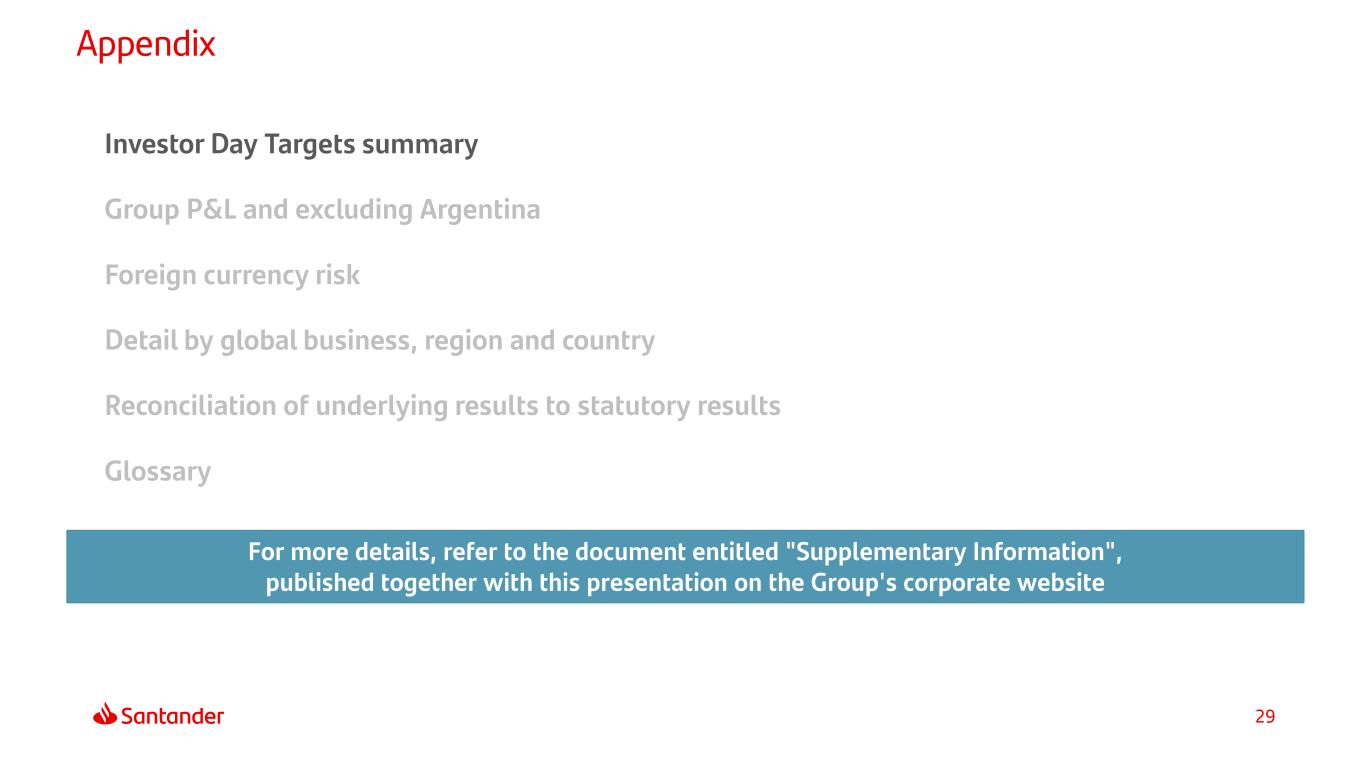Click the Santander flame logo icon
The height and width of the screenshot is (768, 1365).
(106, 714)
